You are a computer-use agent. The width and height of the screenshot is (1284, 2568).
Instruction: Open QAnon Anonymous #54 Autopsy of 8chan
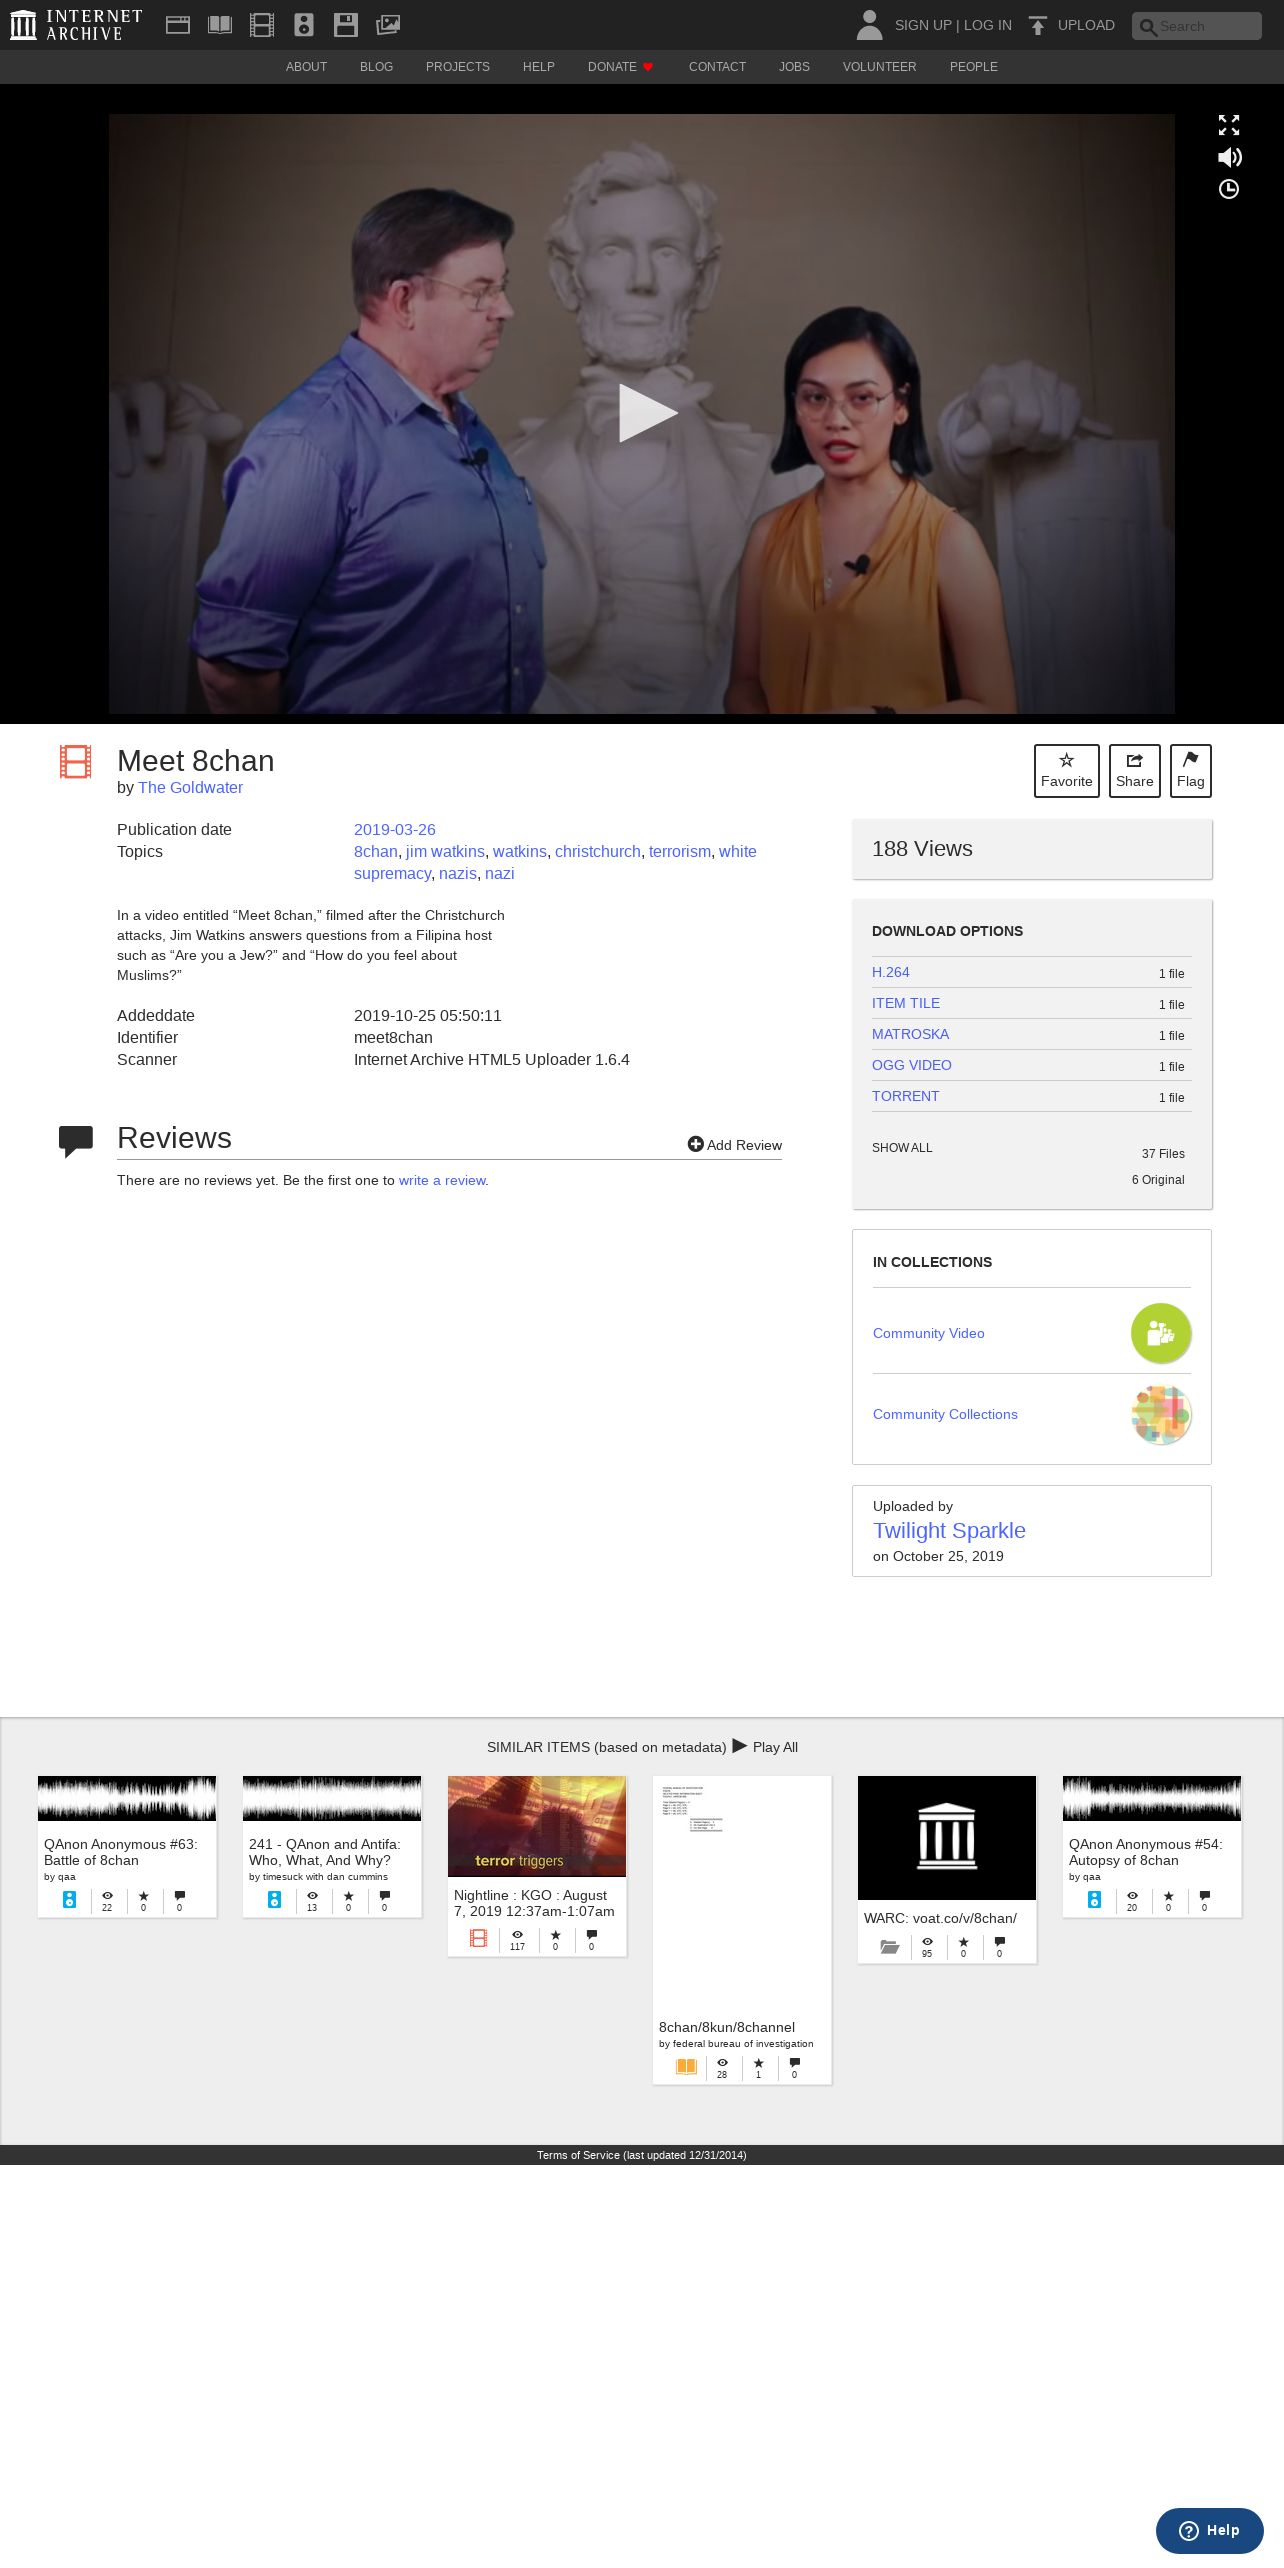tap(1152, 1847)
